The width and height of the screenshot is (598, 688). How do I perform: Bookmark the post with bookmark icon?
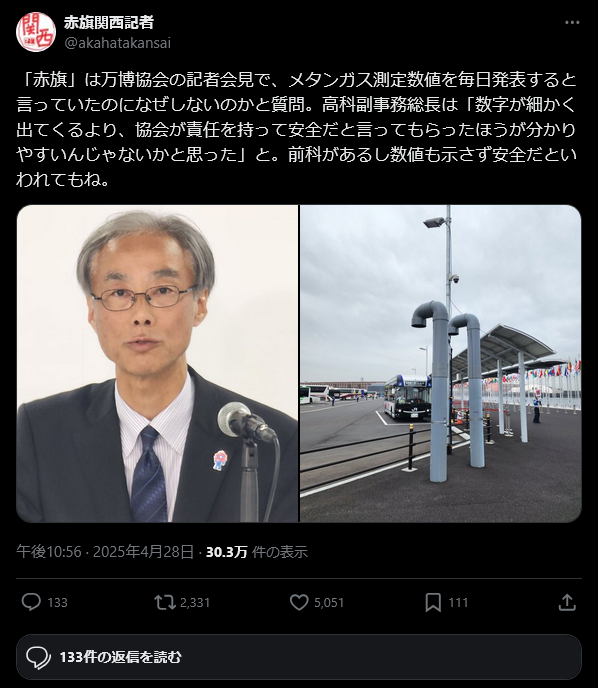pos(433,602)
